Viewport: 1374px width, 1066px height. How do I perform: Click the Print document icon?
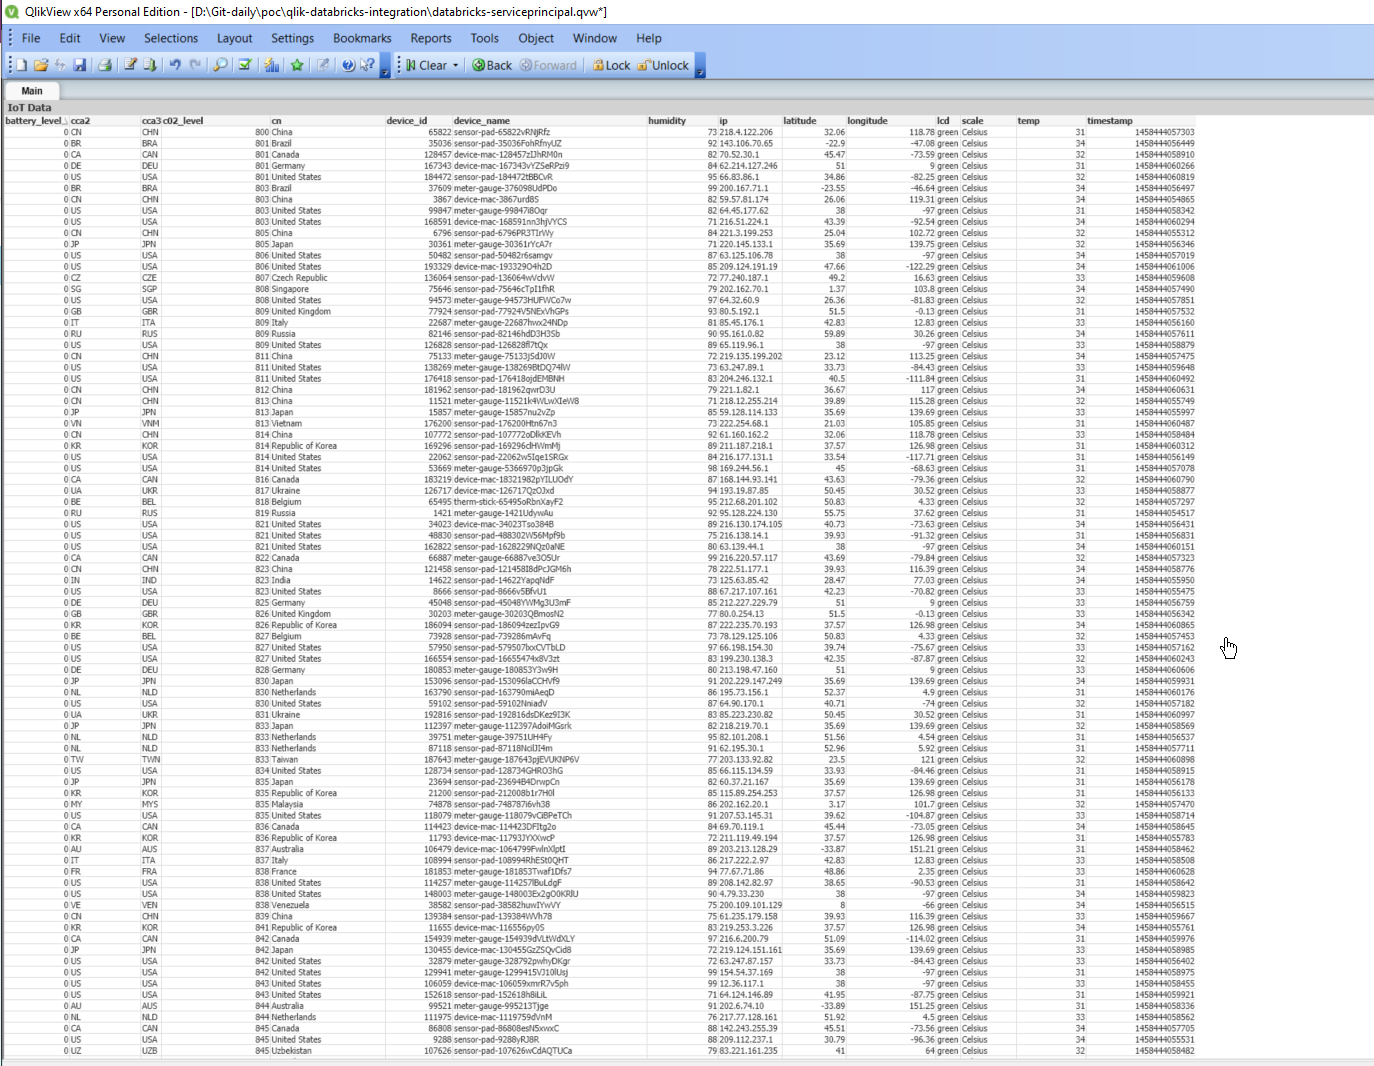tap(103, 65)
